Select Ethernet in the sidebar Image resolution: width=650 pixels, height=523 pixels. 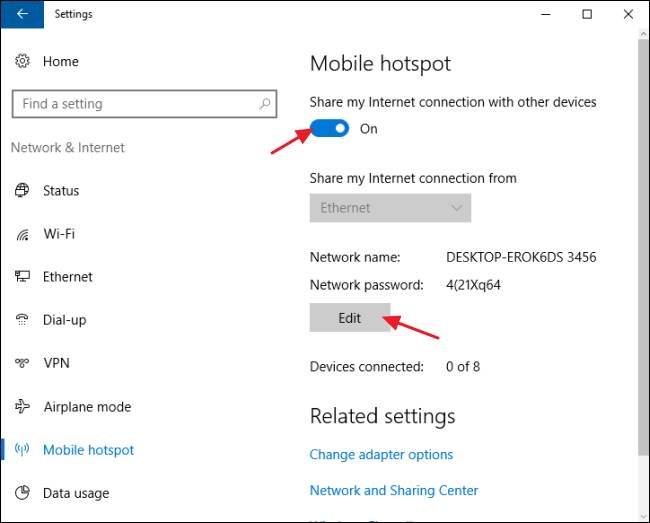pos(68,276)
